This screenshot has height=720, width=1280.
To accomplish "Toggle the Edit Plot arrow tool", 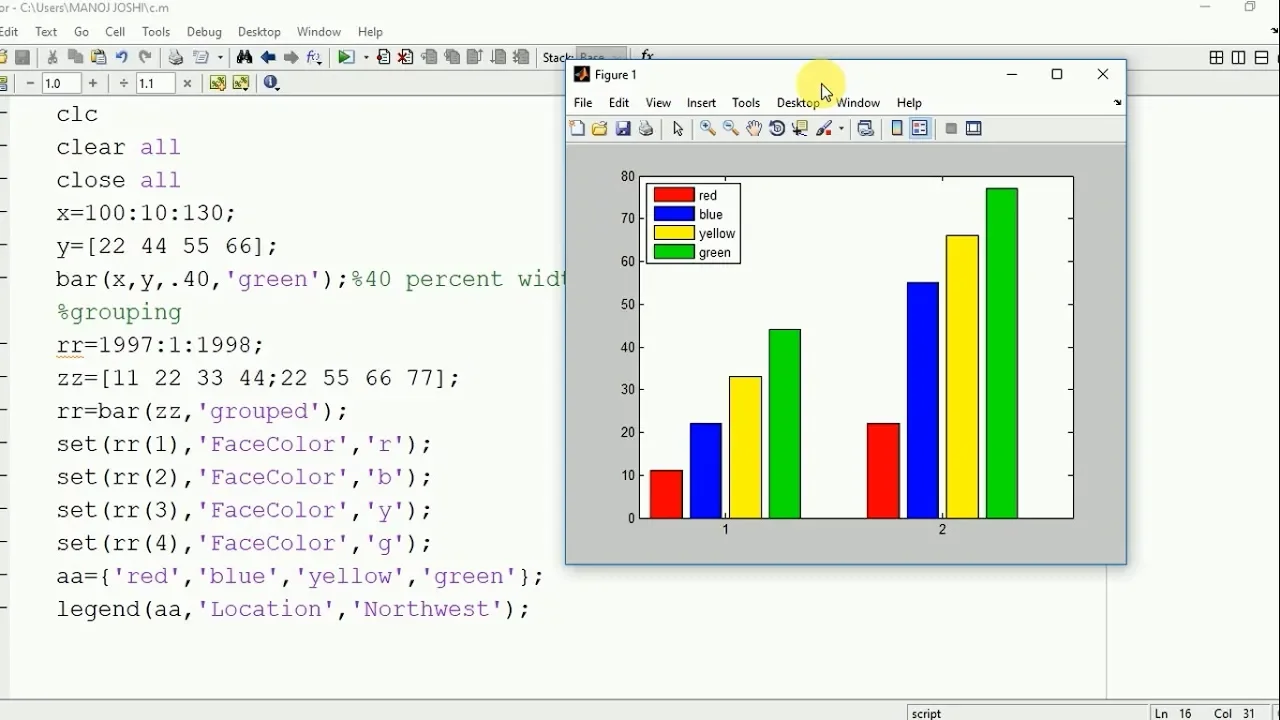I will pos(678,128).
